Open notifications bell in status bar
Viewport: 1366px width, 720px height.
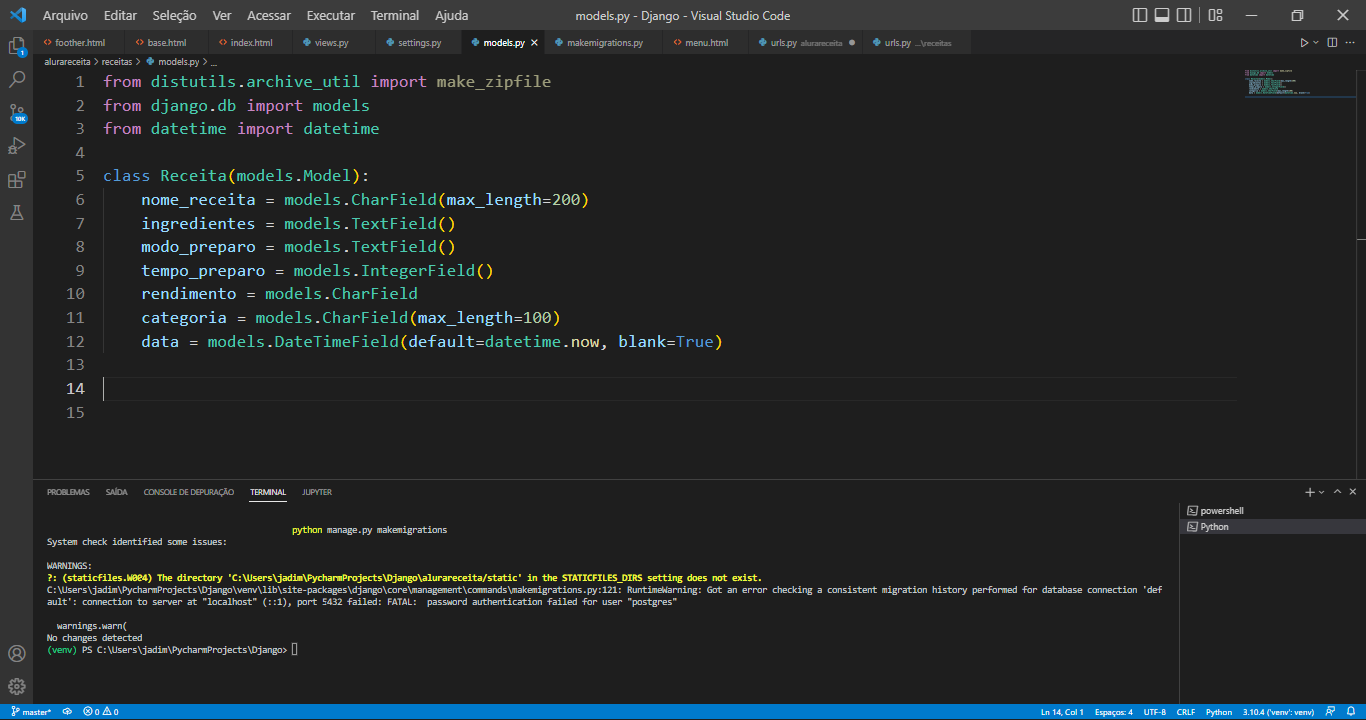(1350, 712)
